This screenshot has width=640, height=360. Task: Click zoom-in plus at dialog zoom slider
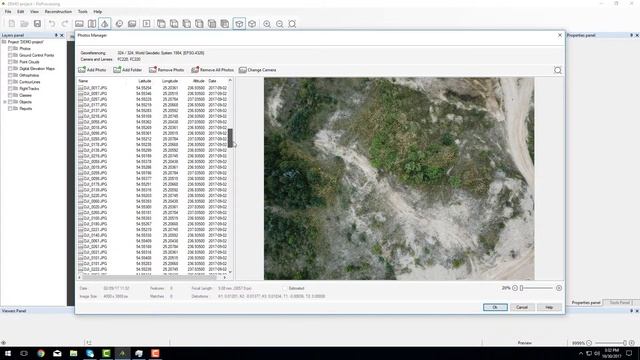[559, 288]
